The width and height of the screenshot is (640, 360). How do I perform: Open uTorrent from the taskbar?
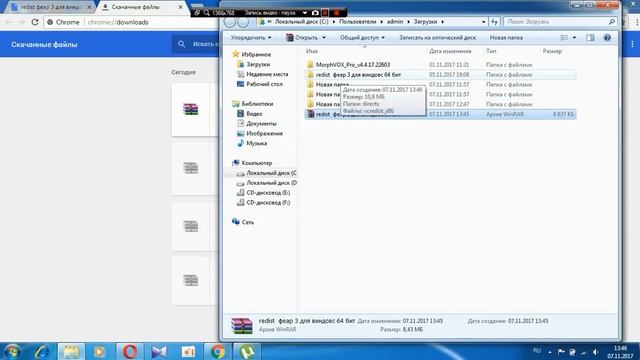pyautogui.click(x=247, y=351)
